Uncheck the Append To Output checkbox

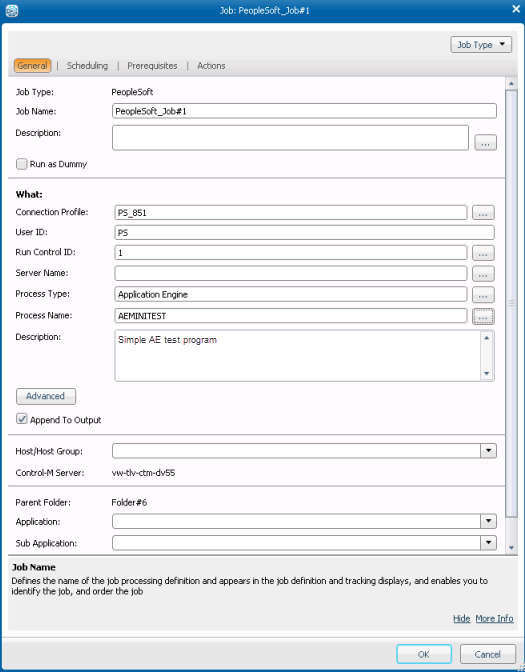click(x=21, y=419)
